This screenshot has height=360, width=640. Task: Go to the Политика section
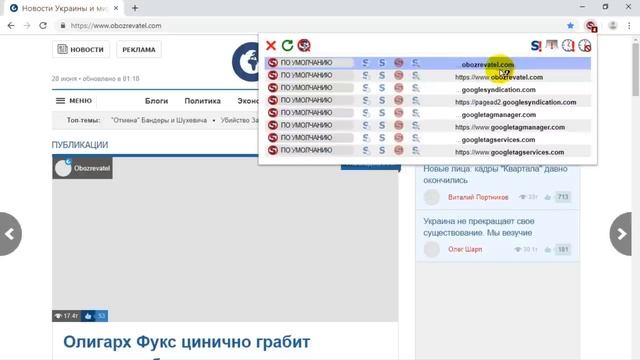pyautogui.click(x=202, y=101)
